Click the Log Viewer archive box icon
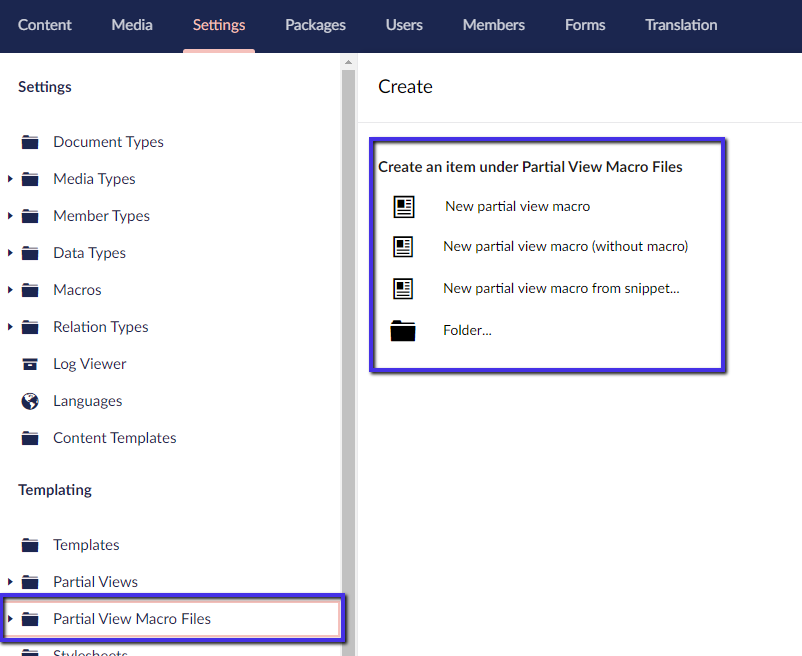This screenshot has width=802, height=656. pos(31,364)
